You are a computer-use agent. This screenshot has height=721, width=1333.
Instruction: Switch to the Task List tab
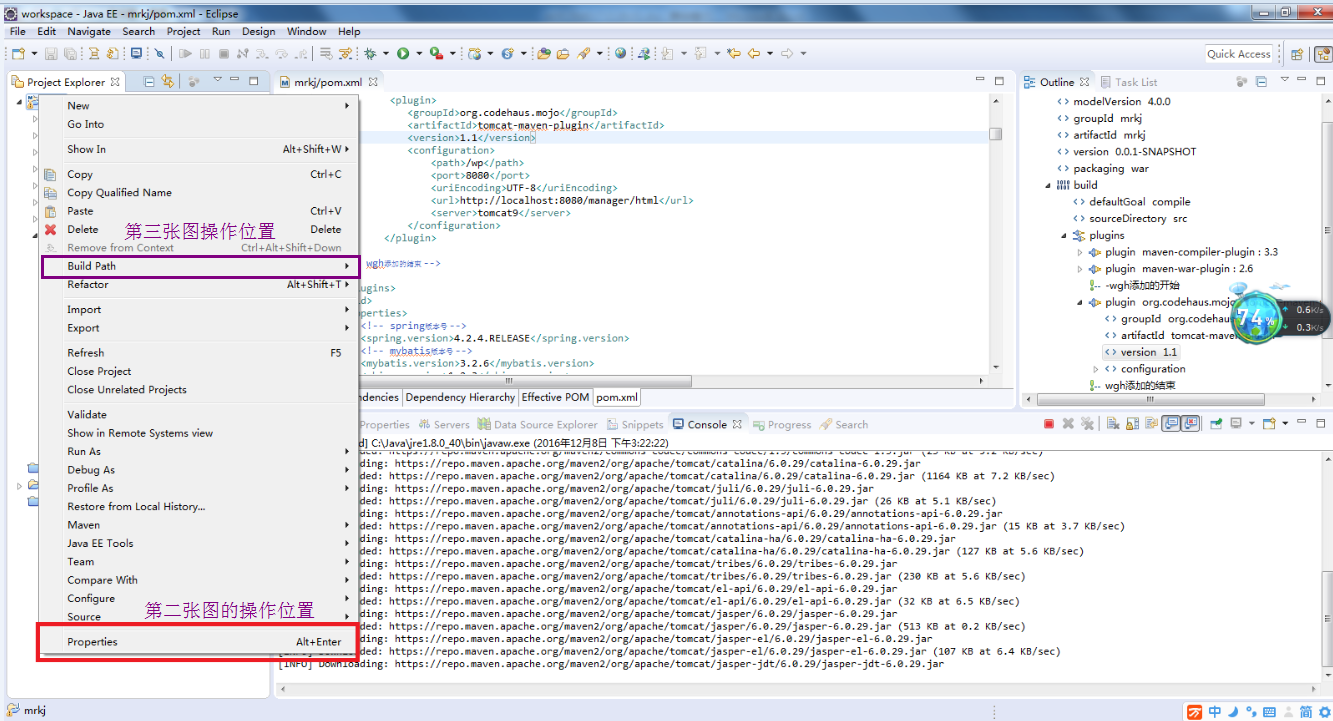point(1128,82)
